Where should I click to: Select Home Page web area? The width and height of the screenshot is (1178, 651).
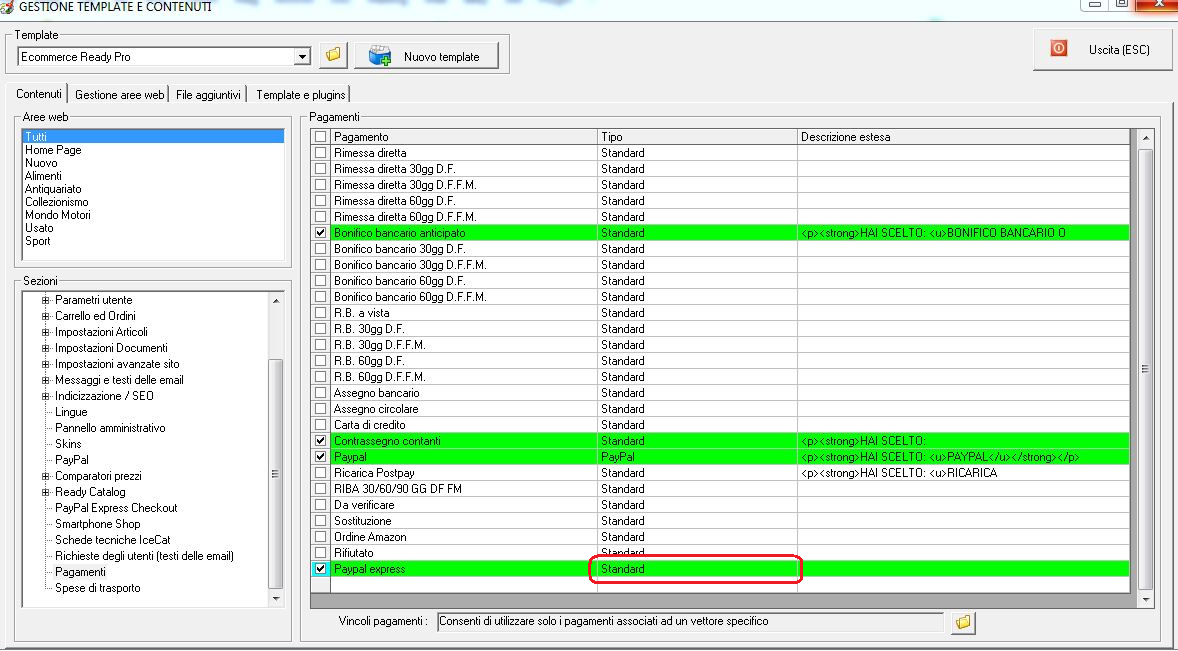pos(53,149)
